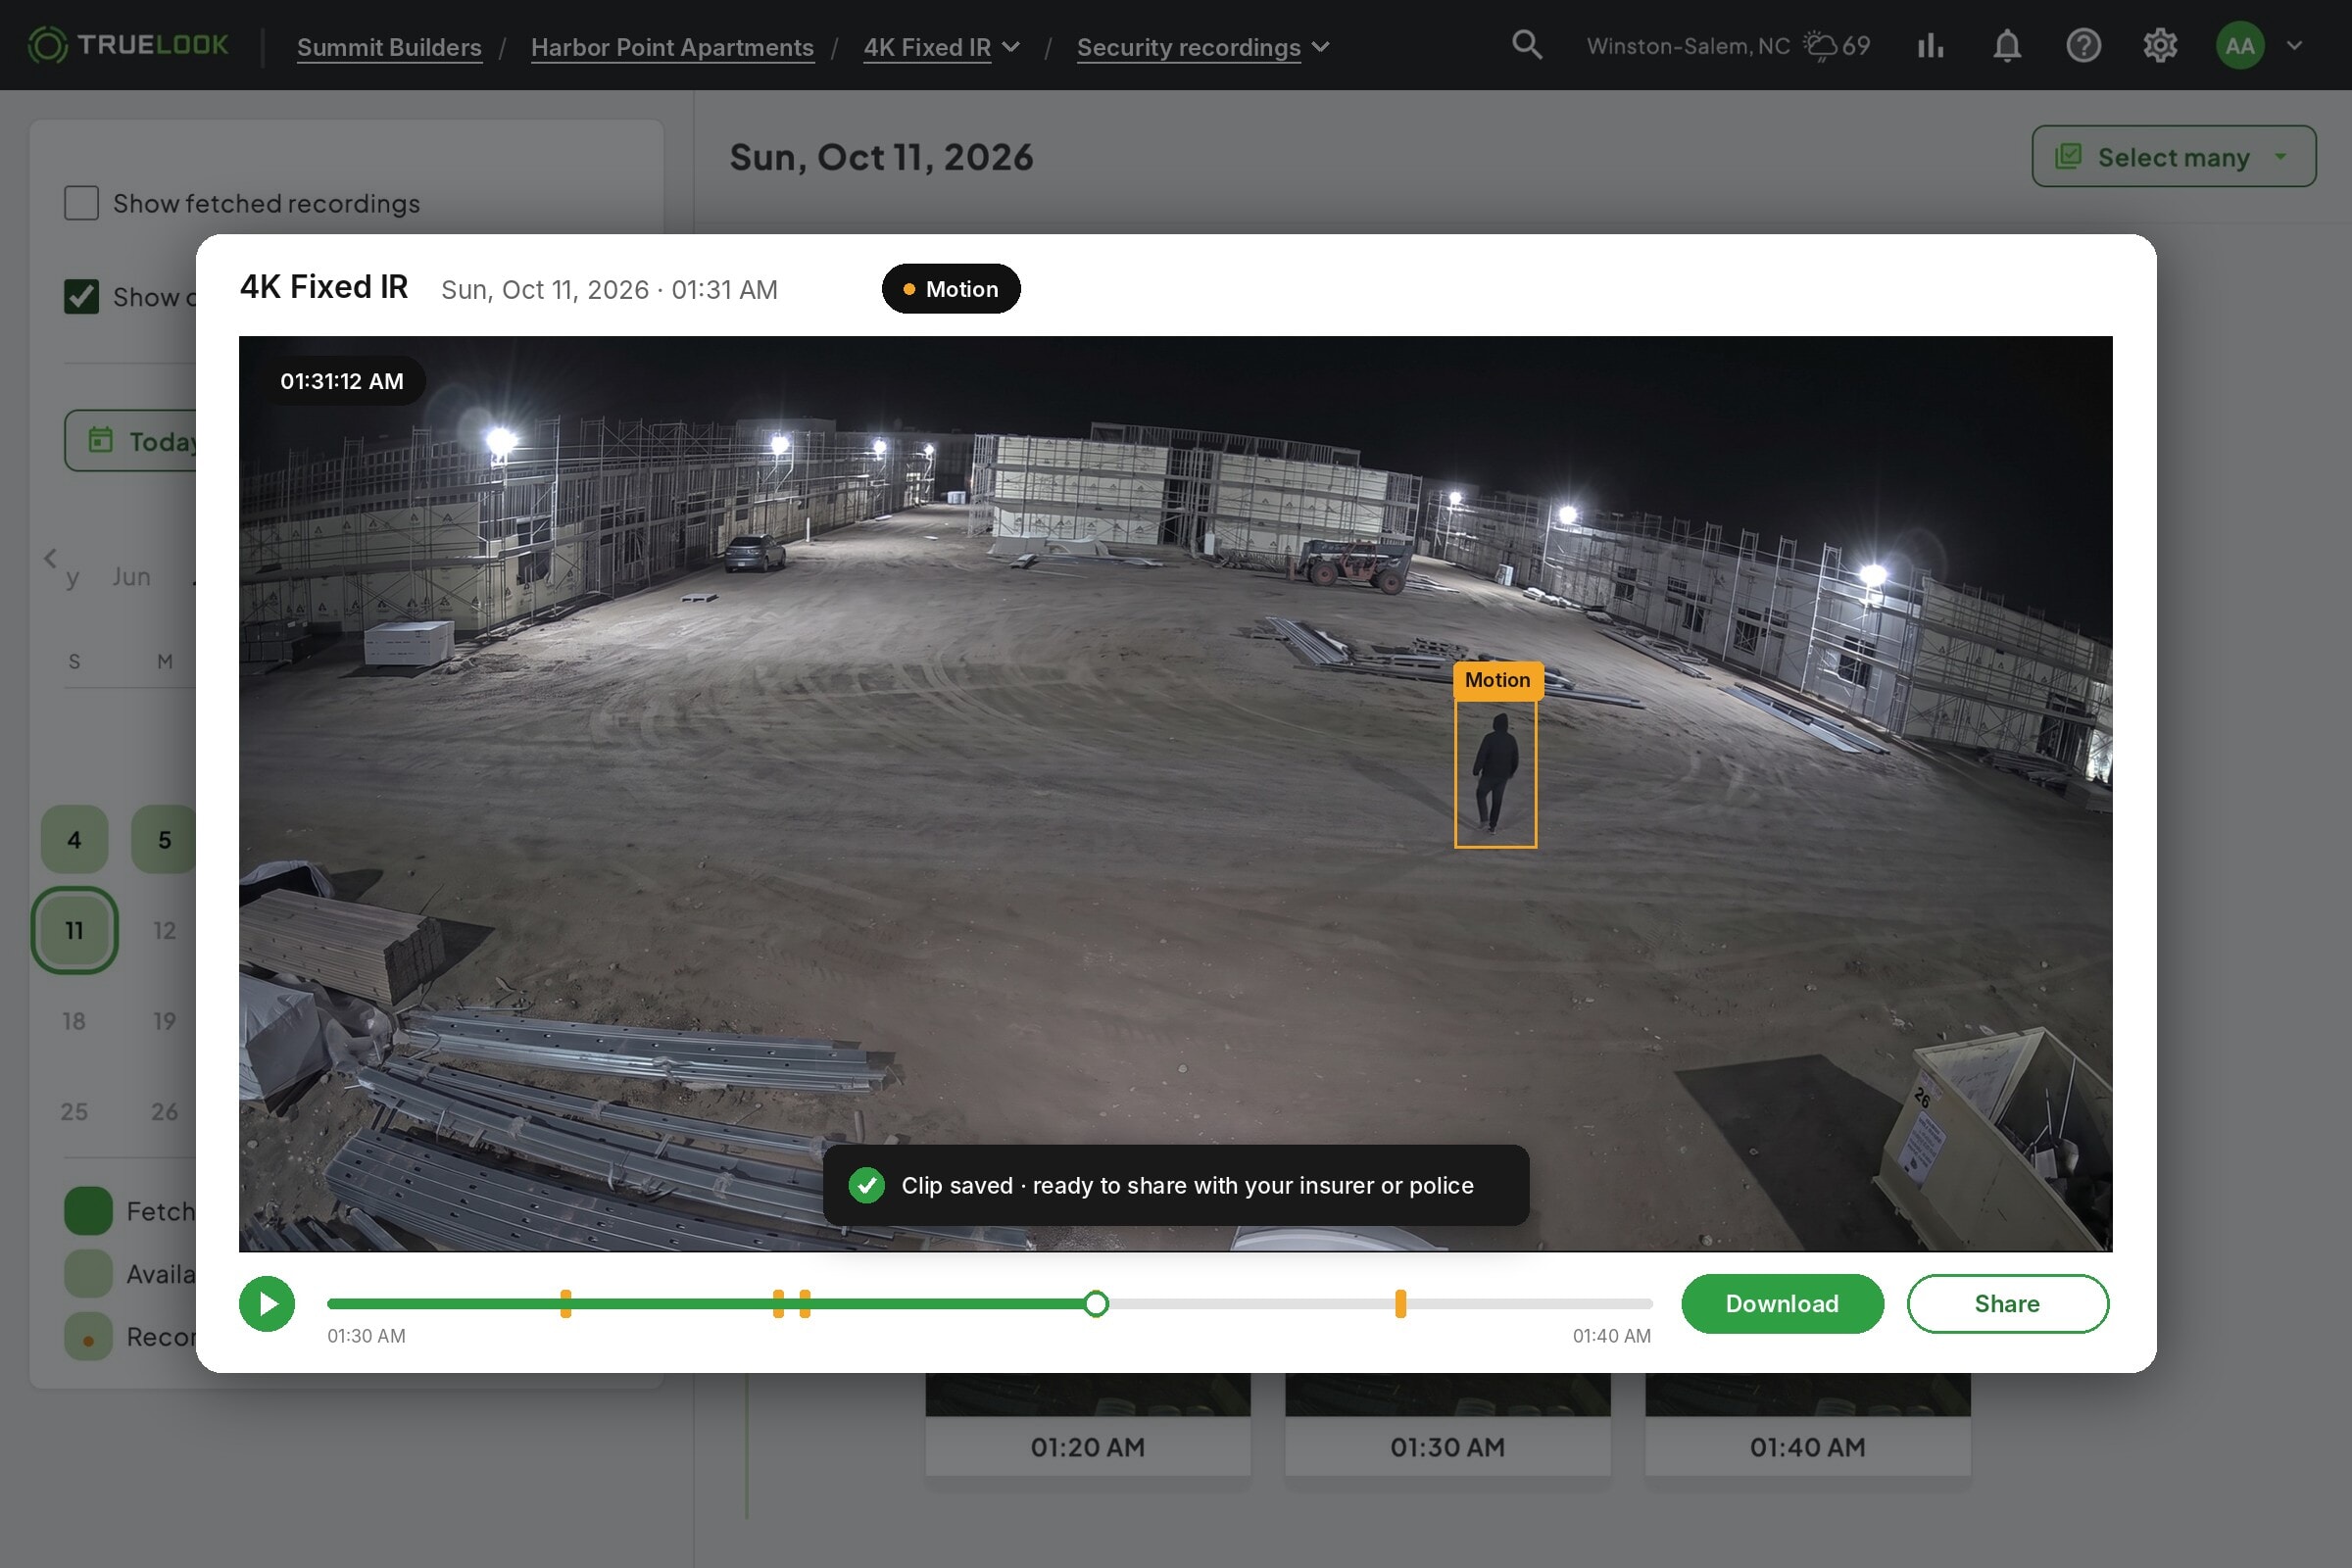Select calendar day 4

(74, 839)
